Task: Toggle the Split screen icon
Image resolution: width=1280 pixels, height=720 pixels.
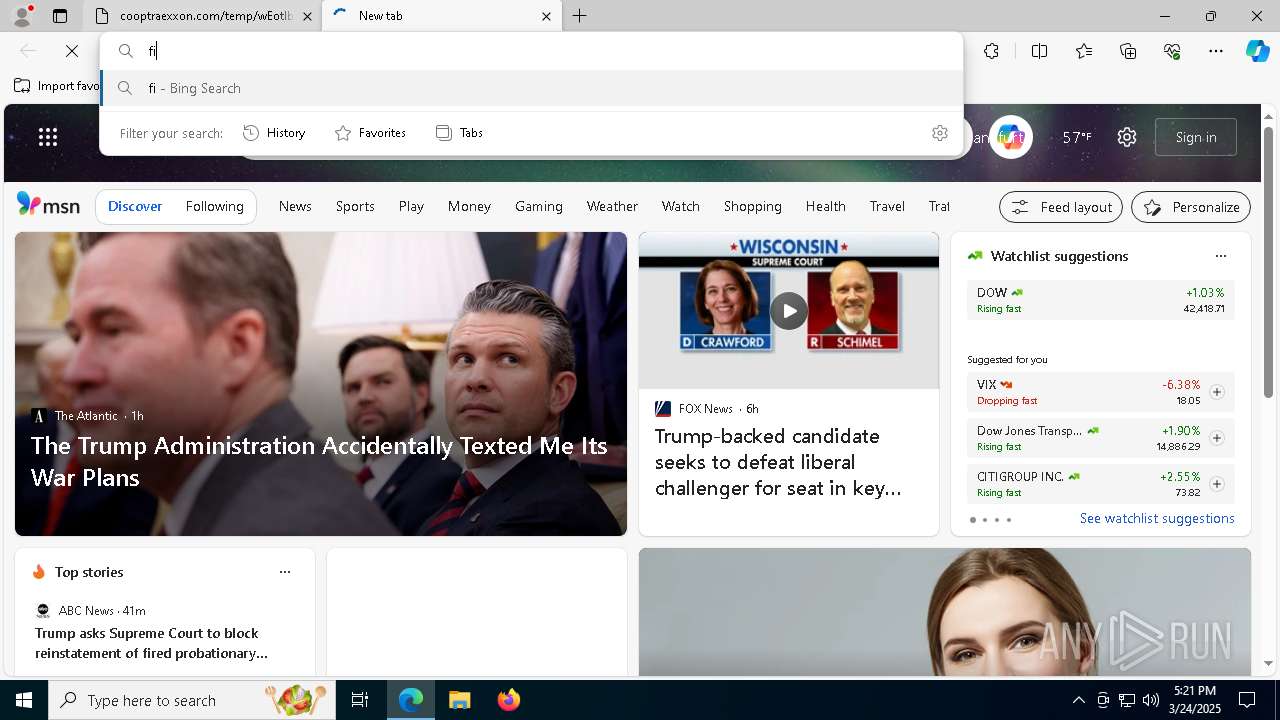Action: [x=1039, y=51]
